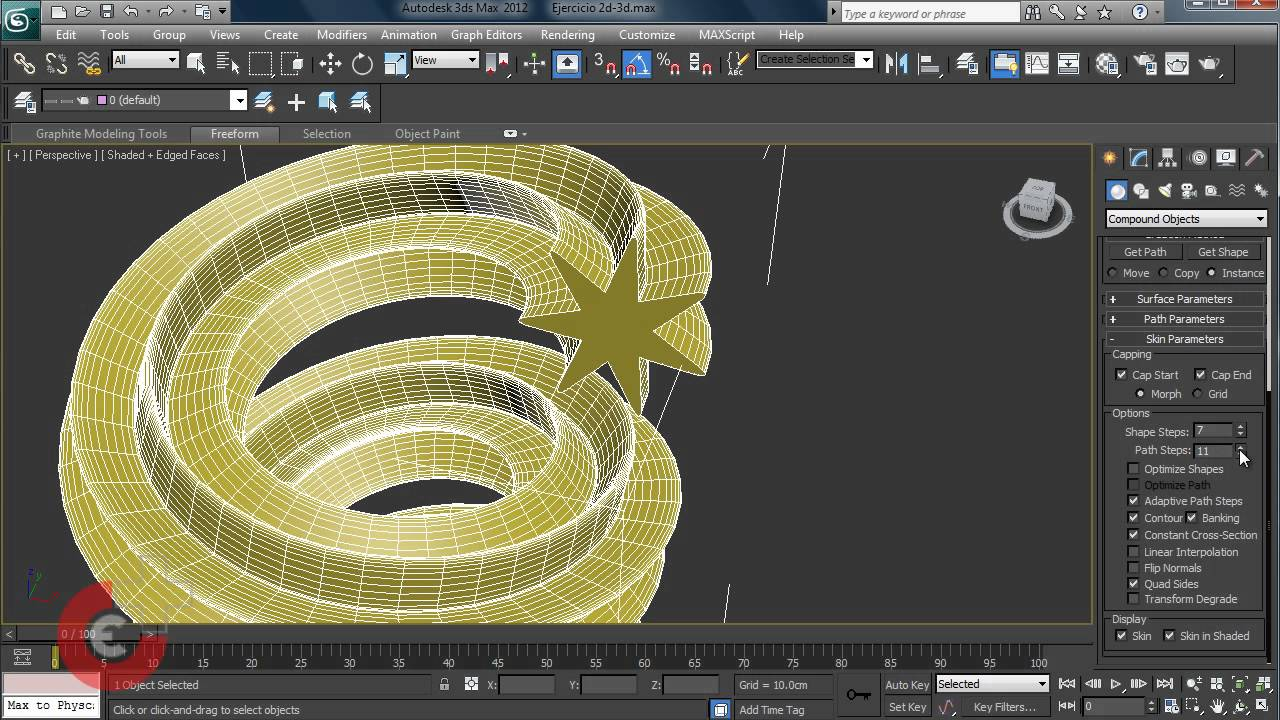This screenshot has width=1280, height=720.
Task: Enable the Flip Normals checkbox
Action: (1134, 567)
